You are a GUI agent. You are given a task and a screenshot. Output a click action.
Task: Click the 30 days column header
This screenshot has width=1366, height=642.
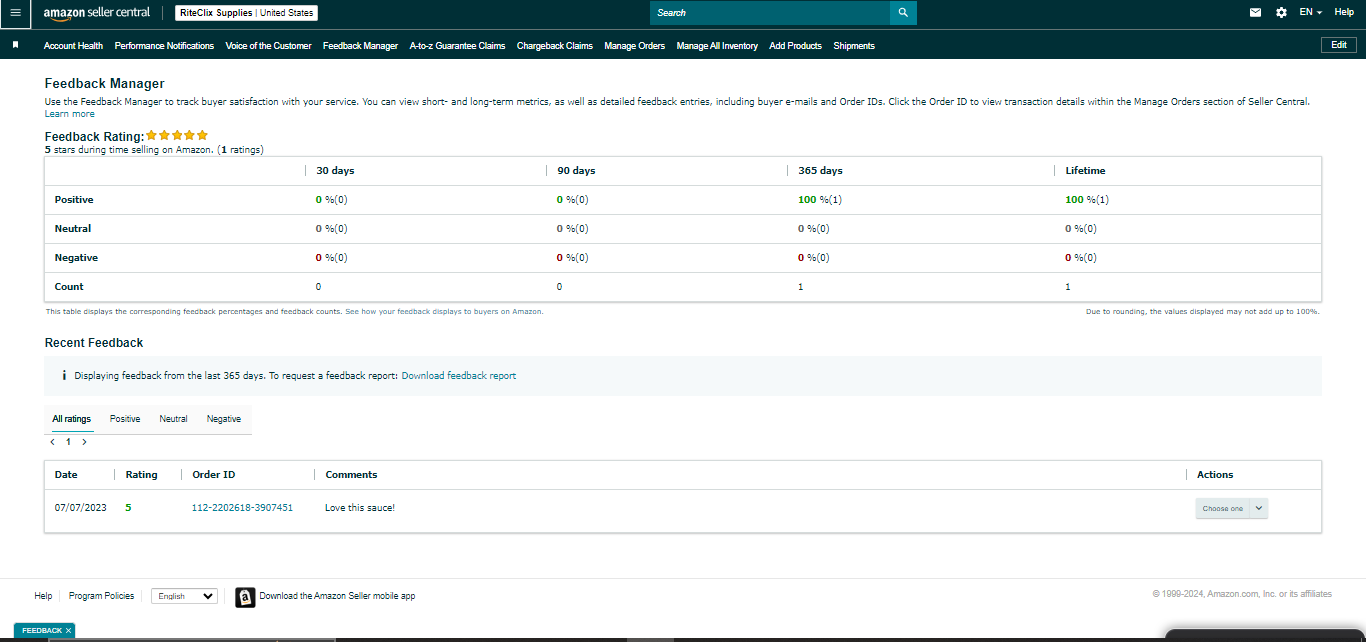pos(335,171)
